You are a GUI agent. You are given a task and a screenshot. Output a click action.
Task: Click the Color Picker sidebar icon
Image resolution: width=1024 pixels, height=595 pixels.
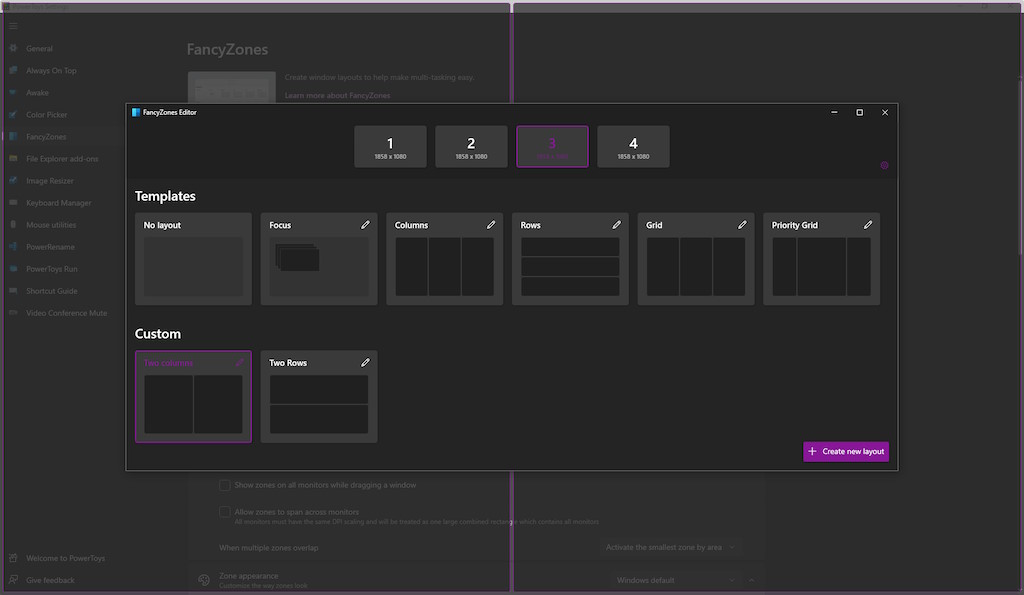tap(13, 114)
